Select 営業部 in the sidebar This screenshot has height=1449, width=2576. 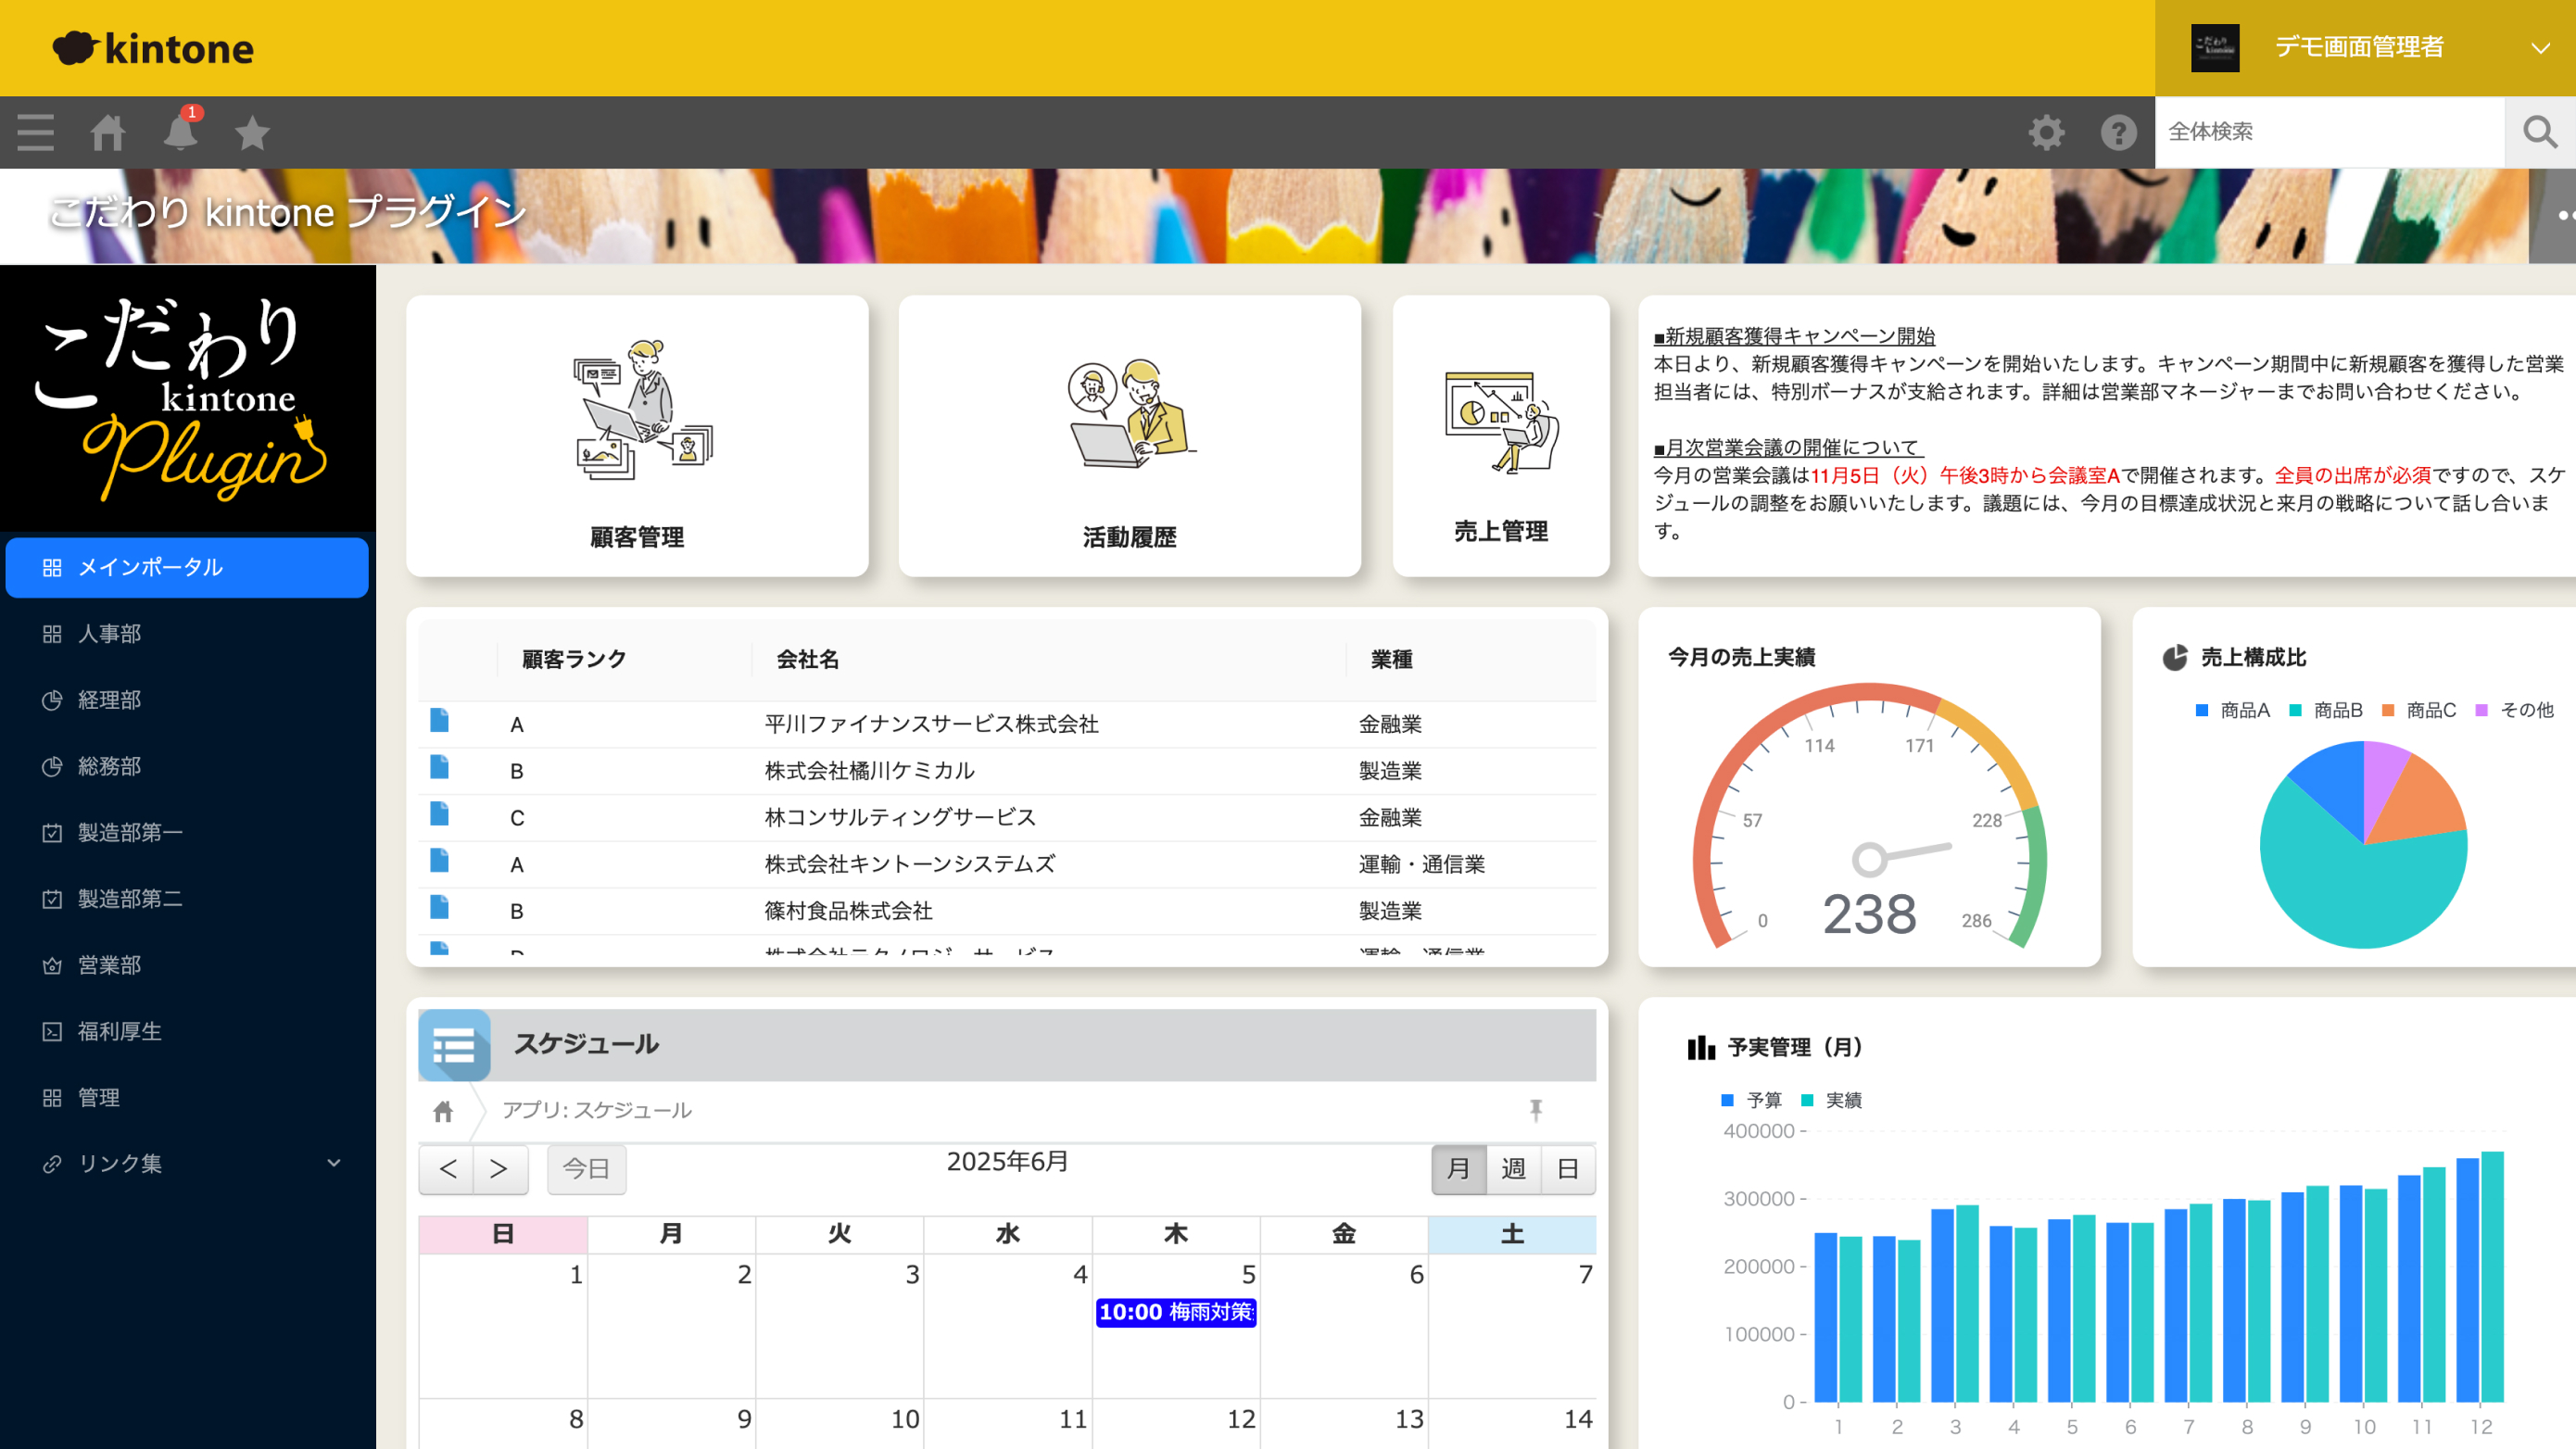point(187,965)
